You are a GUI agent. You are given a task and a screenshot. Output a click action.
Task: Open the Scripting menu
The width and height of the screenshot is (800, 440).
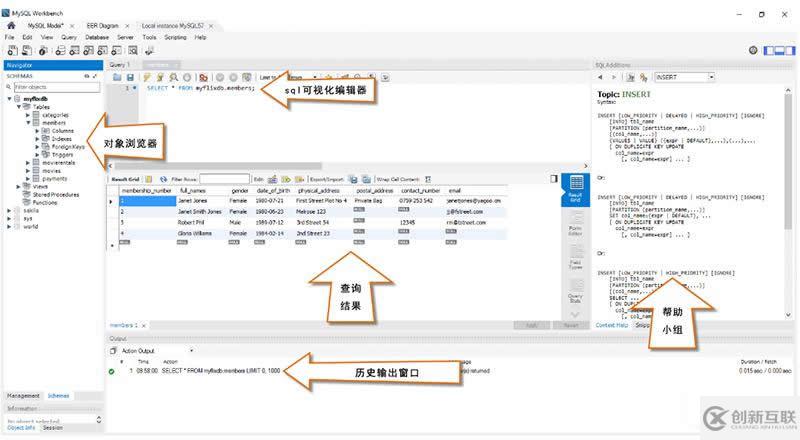(x=176, y=37)
